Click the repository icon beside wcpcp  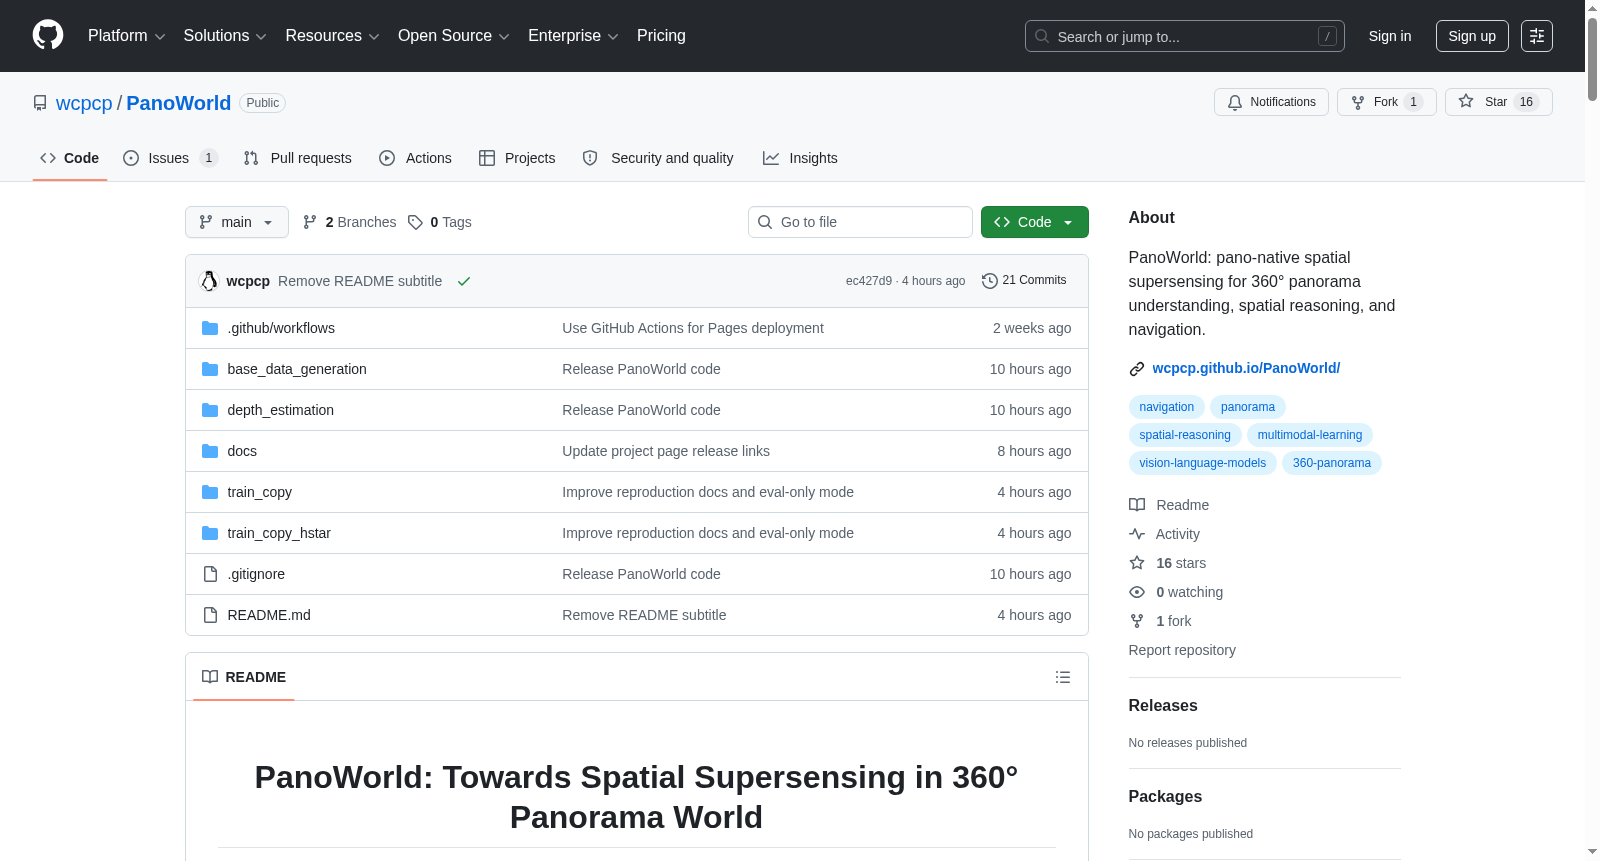(40, 103)
